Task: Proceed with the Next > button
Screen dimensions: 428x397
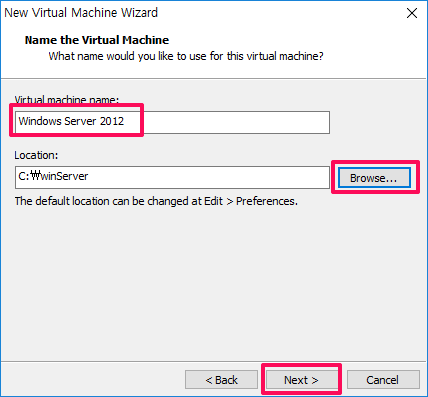Action: tap(301, 379)
